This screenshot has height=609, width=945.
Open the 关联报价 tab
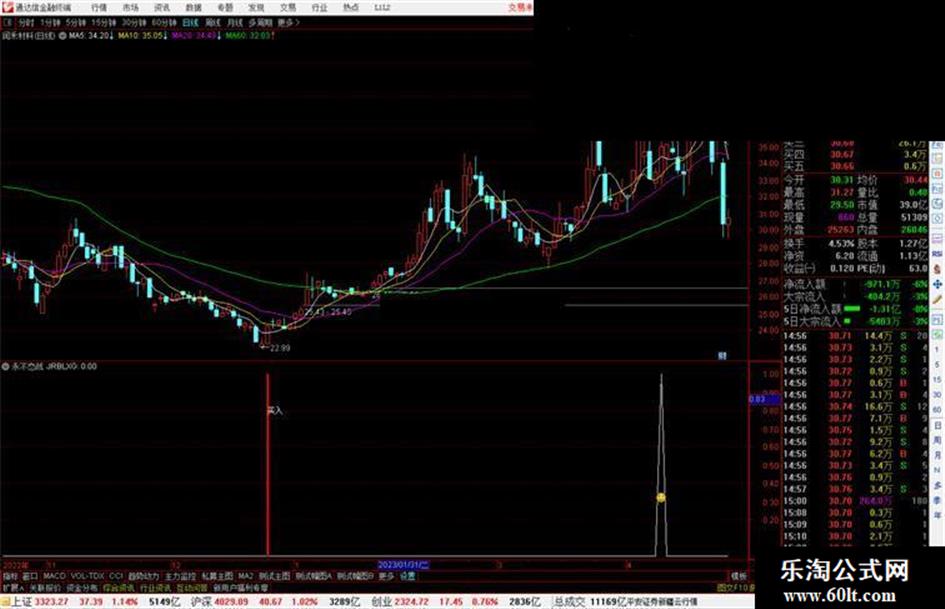[x=45, y=587]
